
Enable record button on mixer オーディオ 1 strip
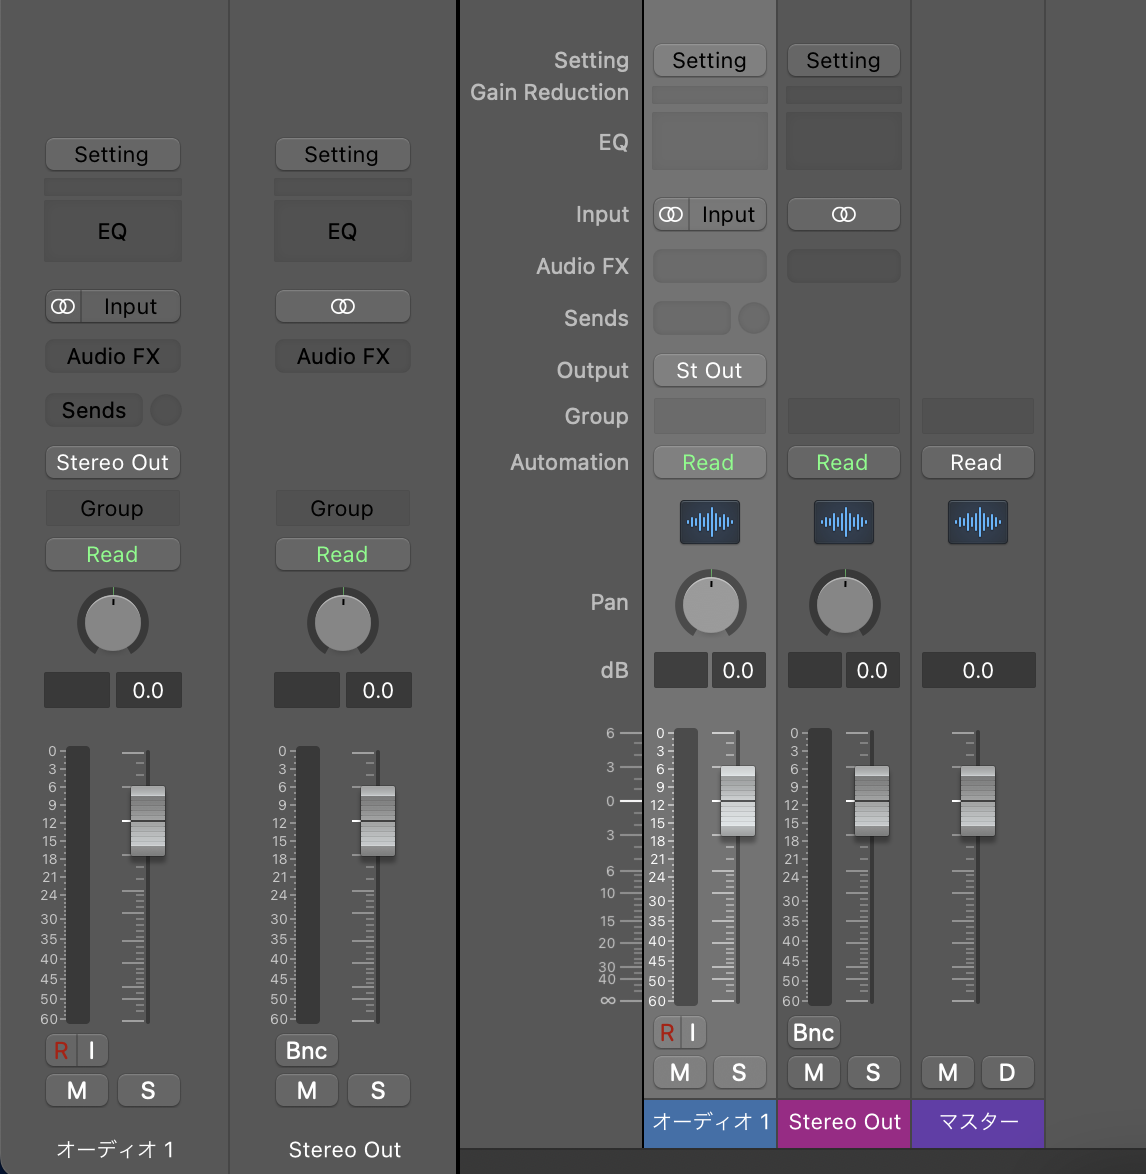667,1032
